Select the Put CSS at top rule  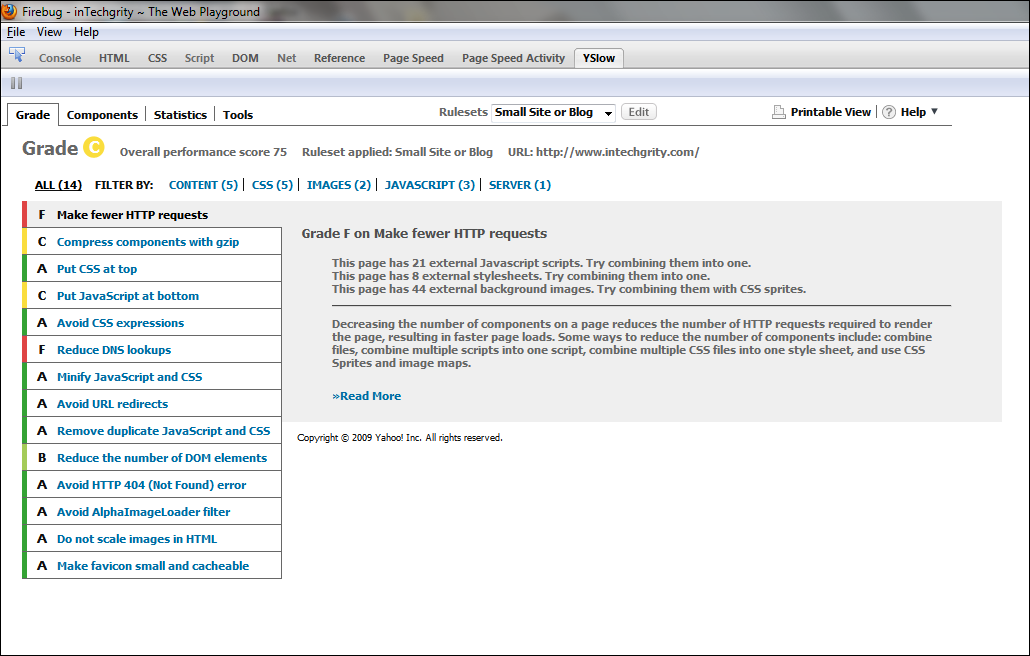(152, 269)
